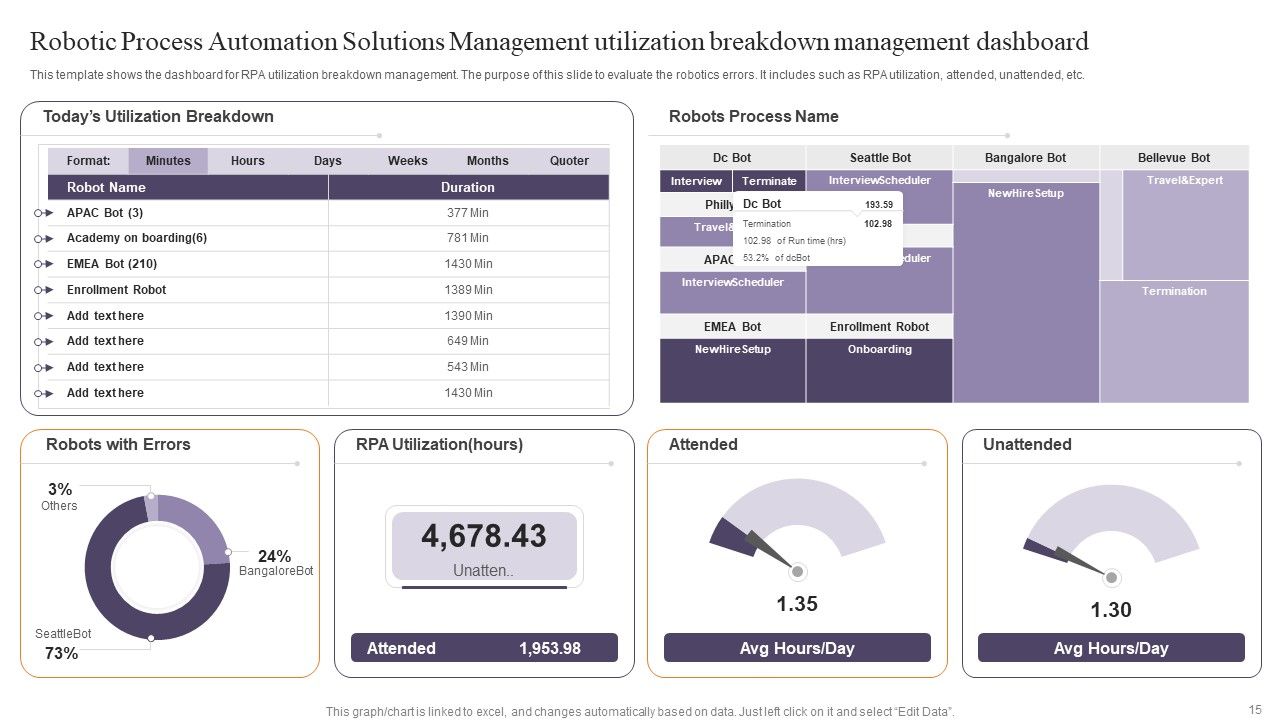Image resolution: width=1280 pixels, height=720 pixels.
Task: Click the 4,678.43 utilization value box
Action: click(x=484, y=546)
